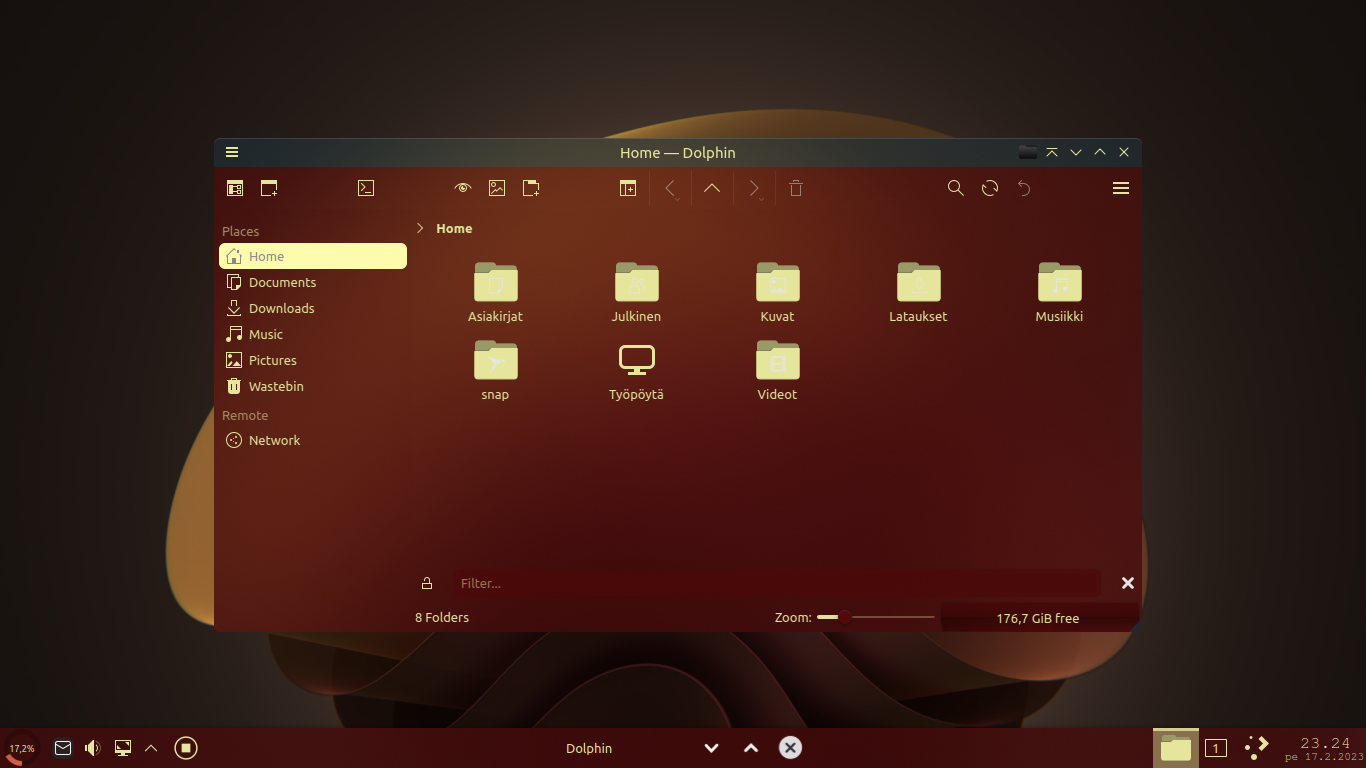The image size is (1366, 768).
Task: Open search with the magnifier icon
Action: click(956, 188)
